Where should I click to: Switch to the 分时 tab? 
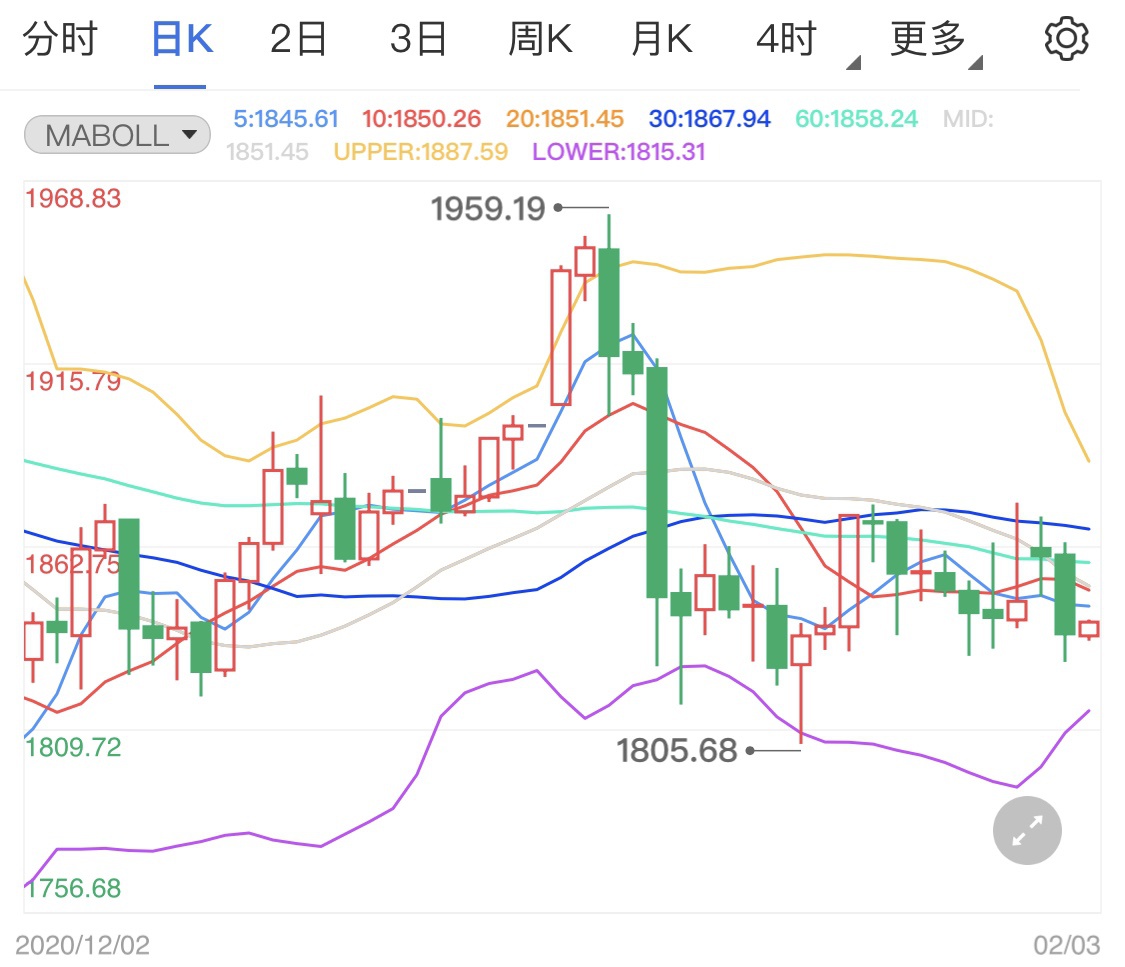point(60,39)
